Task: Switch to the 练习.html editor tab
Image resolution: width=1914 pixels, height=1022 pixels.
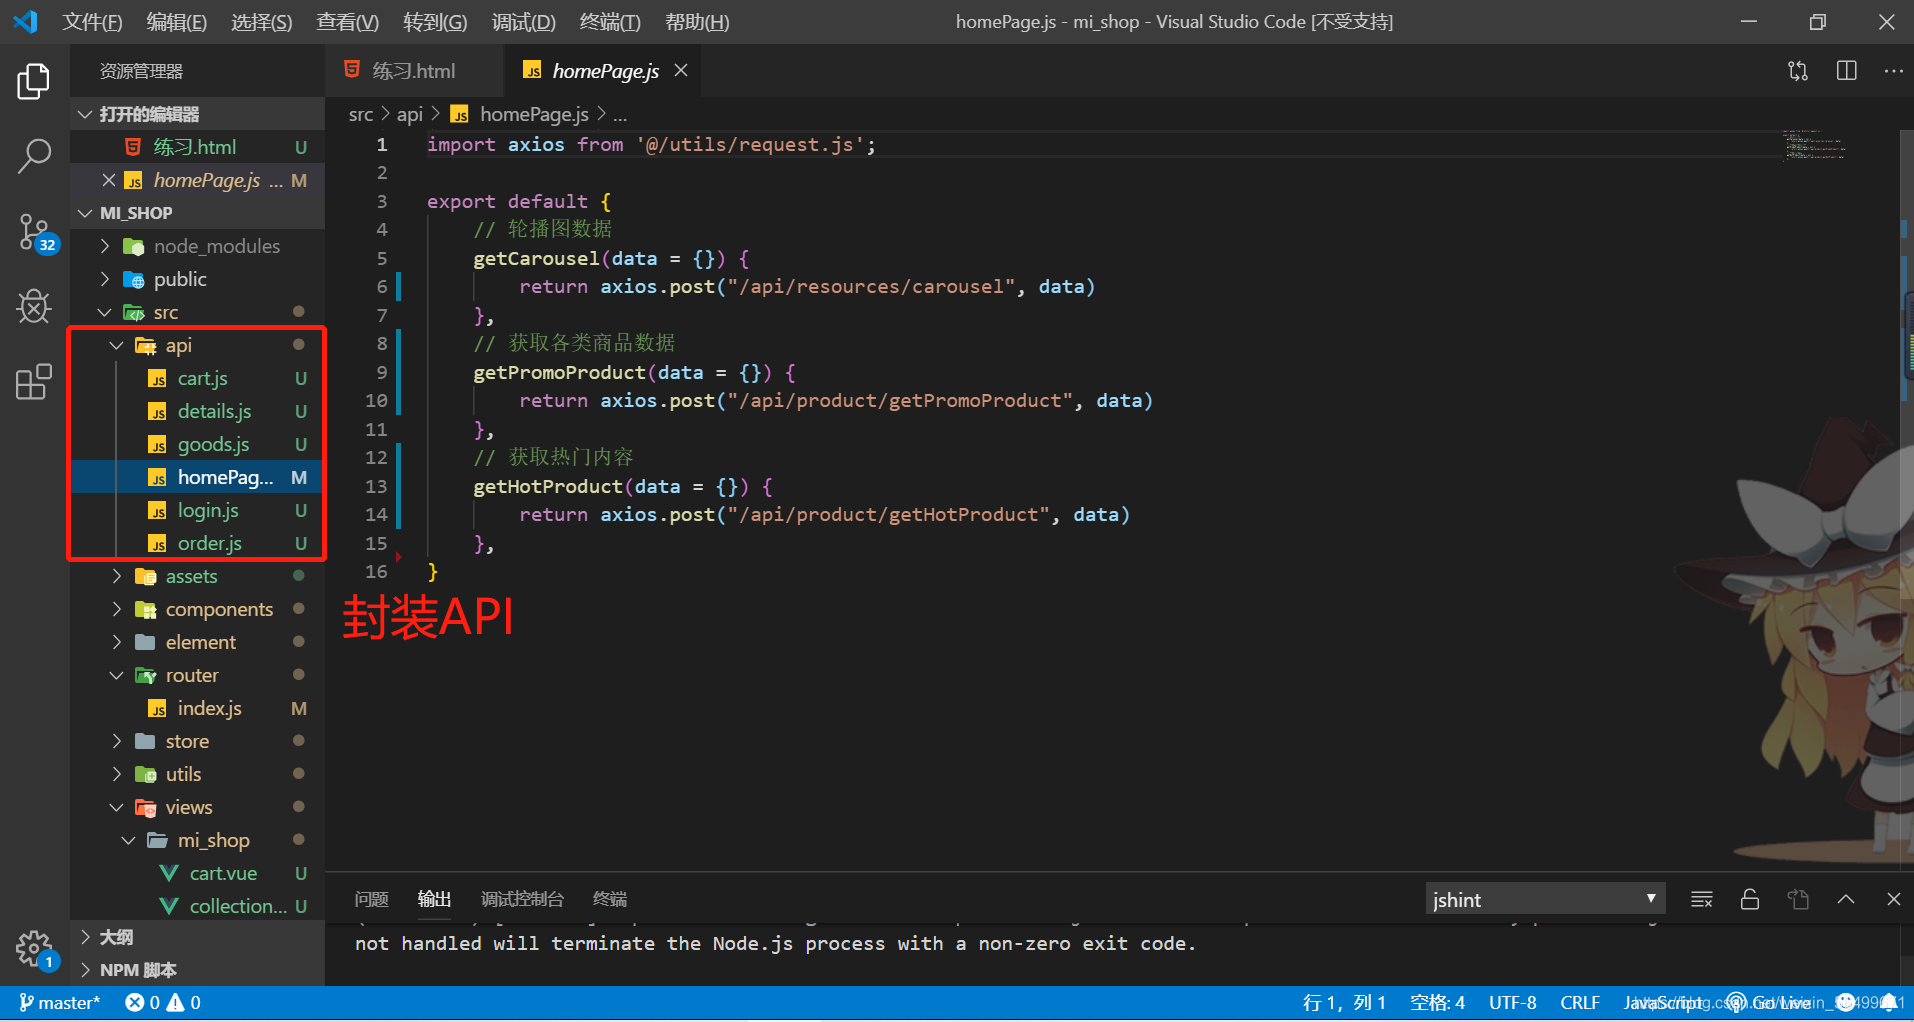Action: click(413, 70)
